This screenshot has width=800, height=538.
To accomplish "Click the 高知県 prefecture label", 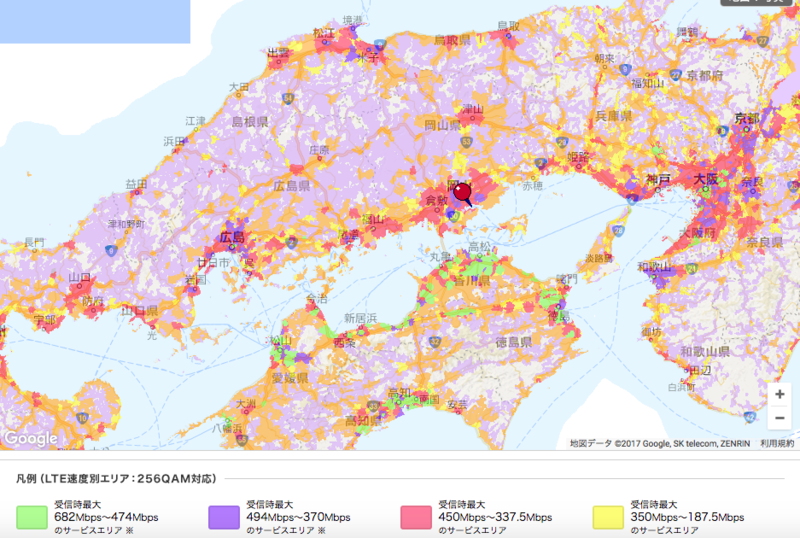I will pyautogui.click(x=363, y=421).
